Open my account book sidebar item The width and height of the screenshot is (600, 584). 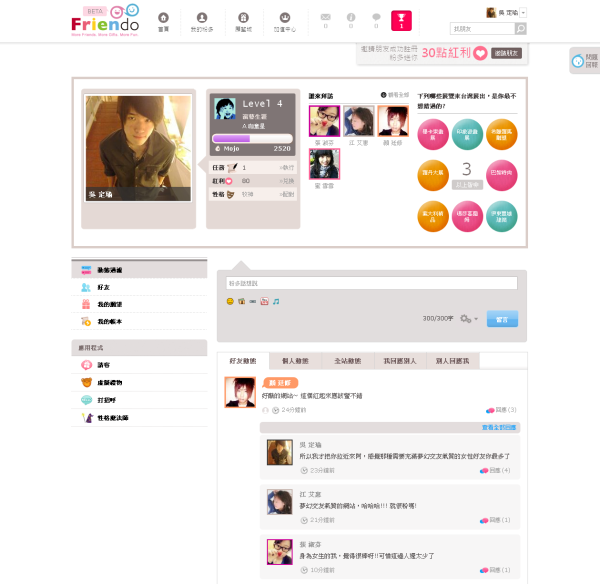coord(139,321)
